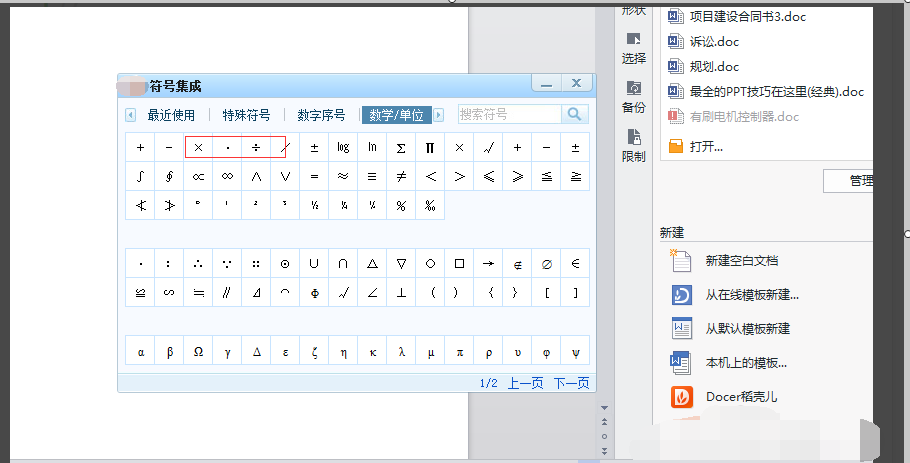
Task: Insert the not-equal ≠ symbol
Action: pyautogui.click(x=401, y=176)
